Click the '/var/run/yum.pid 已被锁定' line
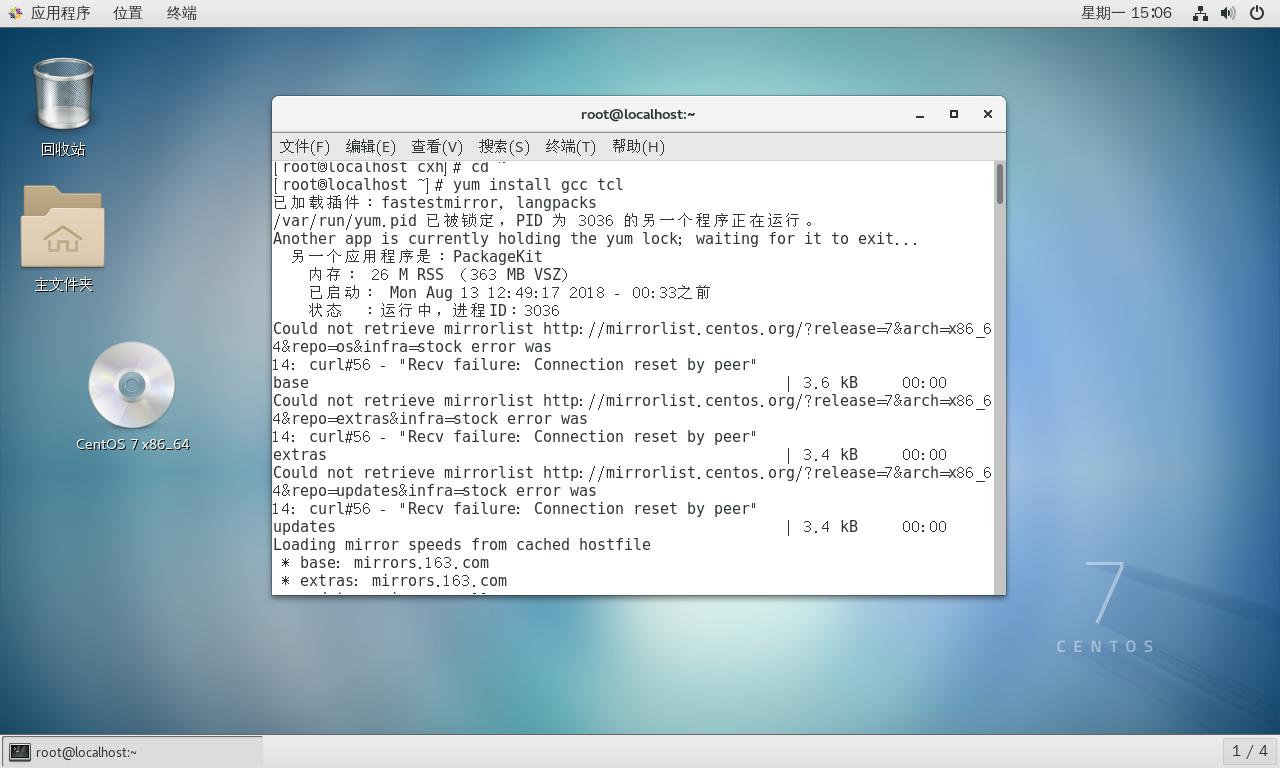The height and width of the screenshot is (768, 1280). (544, 221)
